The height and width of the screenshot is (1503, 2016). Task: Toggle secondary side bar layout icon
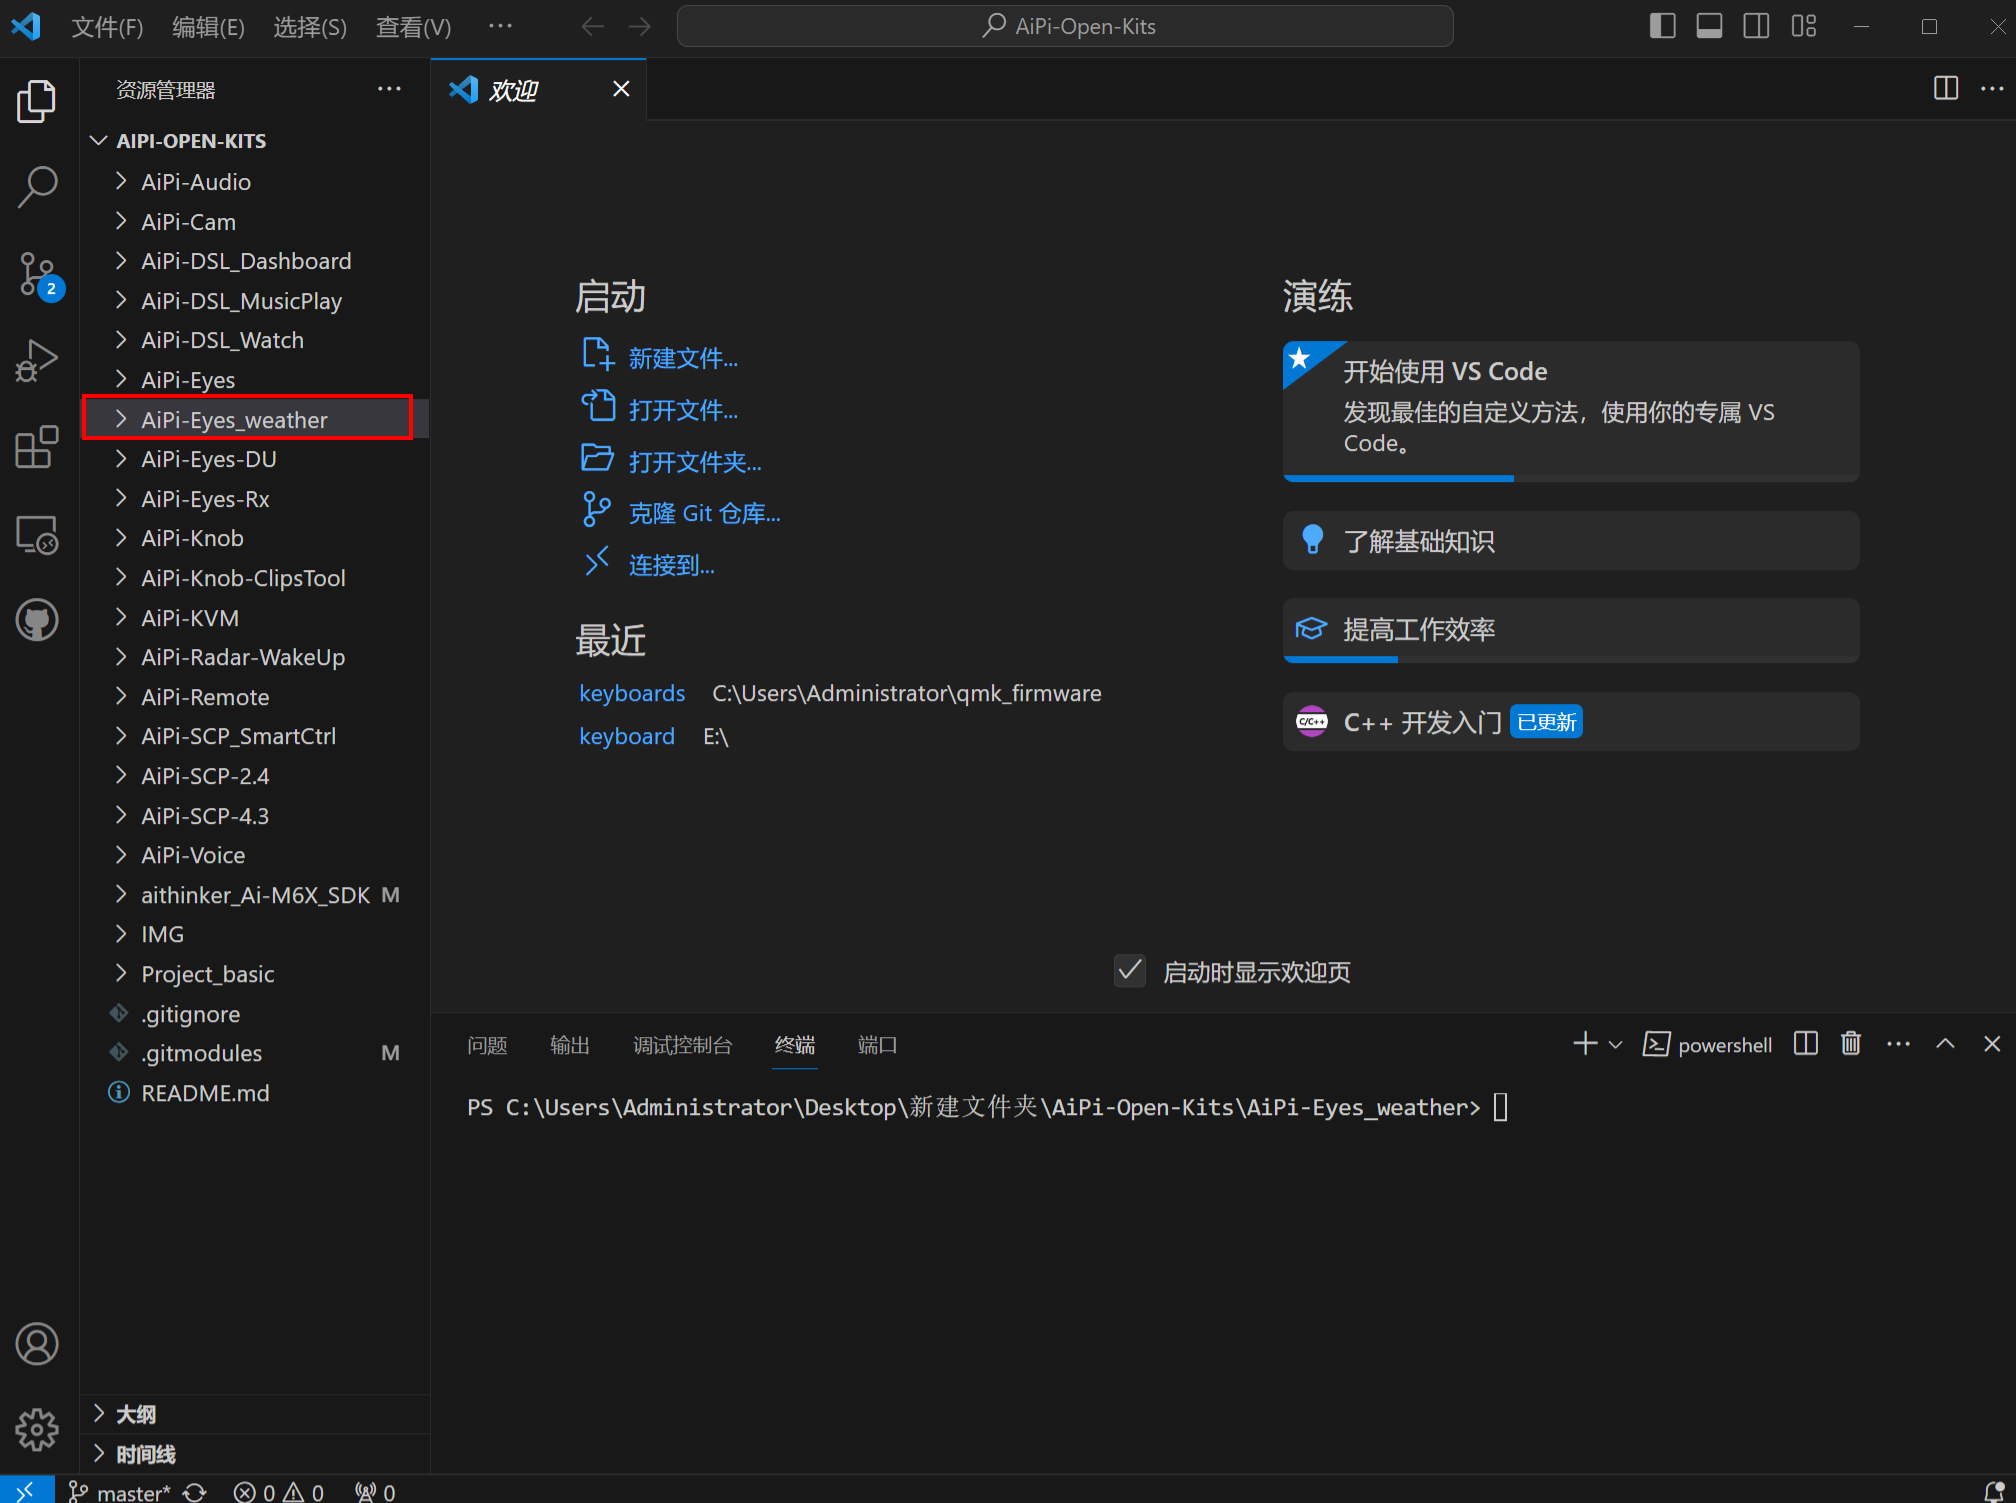click(x=1756, y=26)
